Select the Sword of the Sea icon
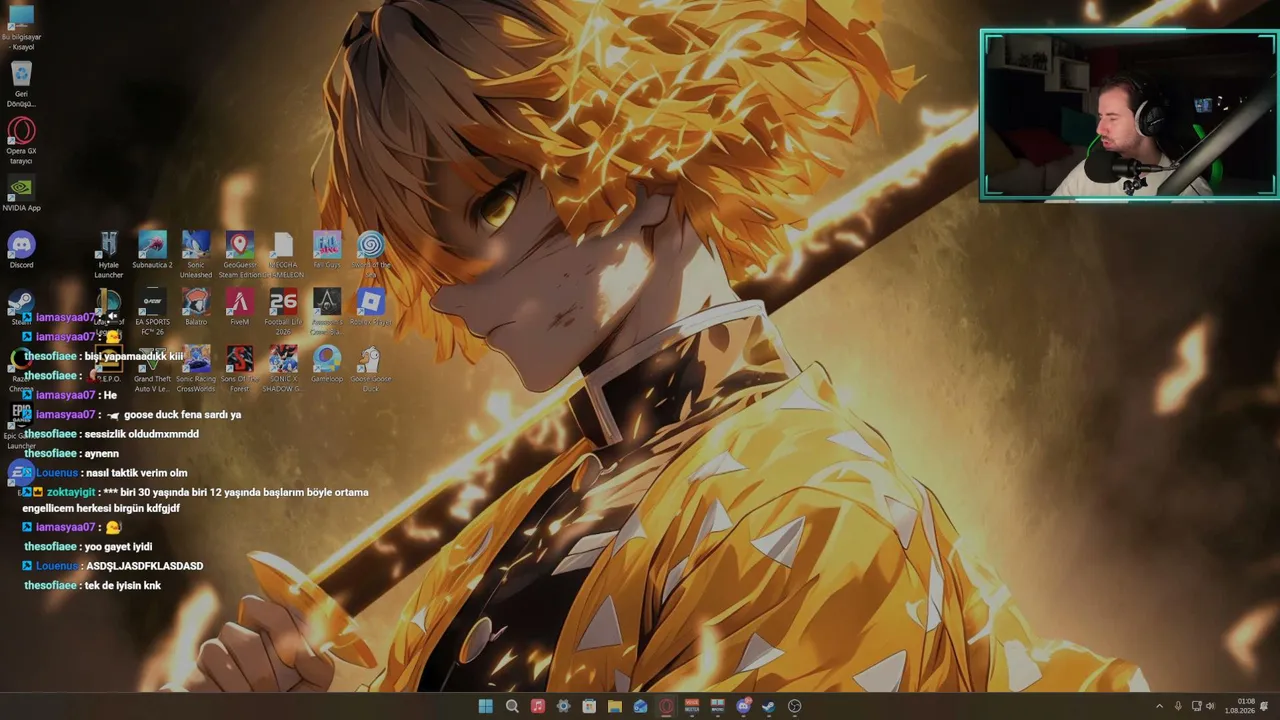Screen dimensions: 1280x720 coord(371,255)
